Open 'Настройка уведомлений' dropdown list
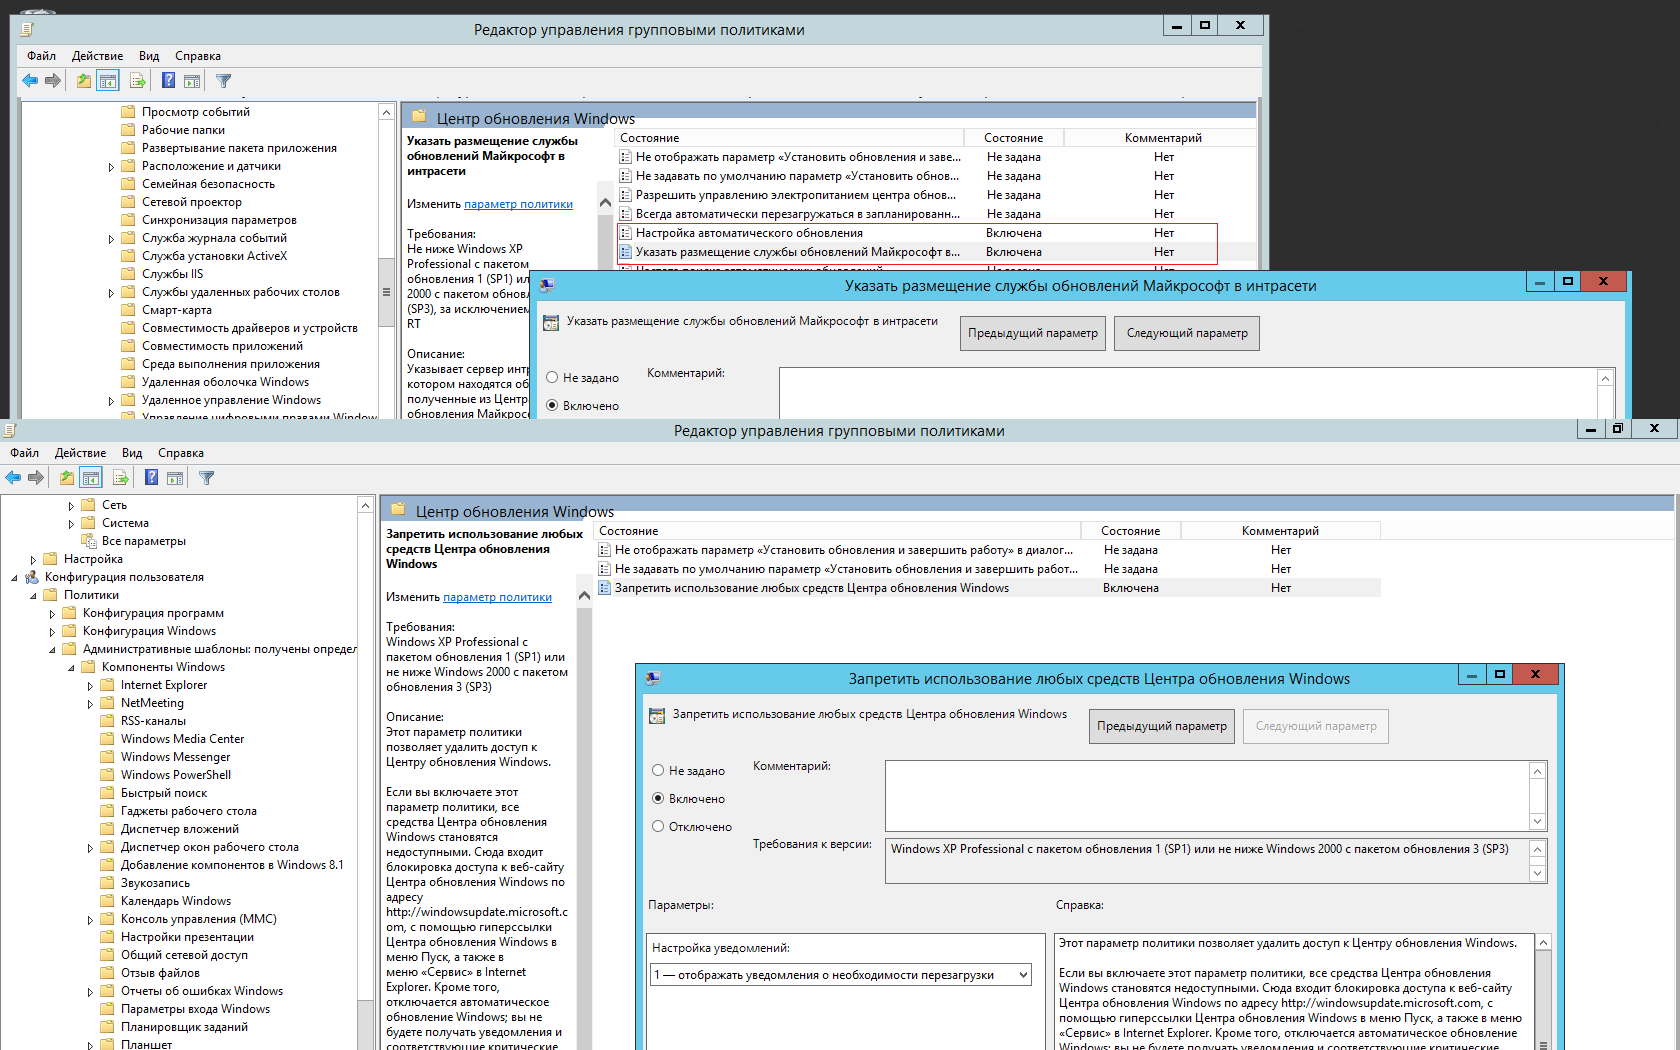1680x1050 pixels. pos(841,975)
